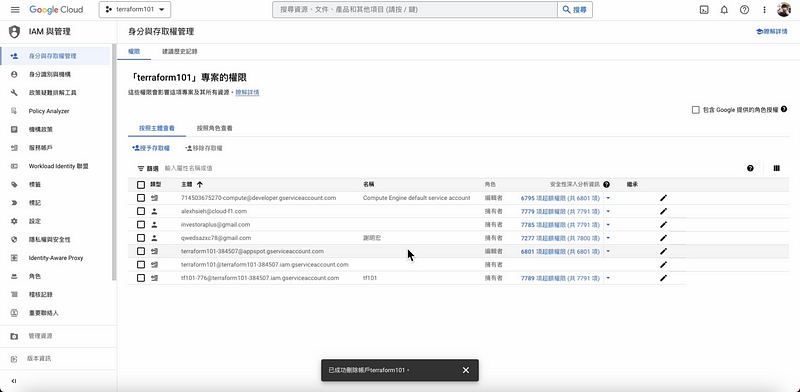800x392 pixels.
Task: Switch to the 建議歷史記錄 tab
Action: [x=180, y=52]
